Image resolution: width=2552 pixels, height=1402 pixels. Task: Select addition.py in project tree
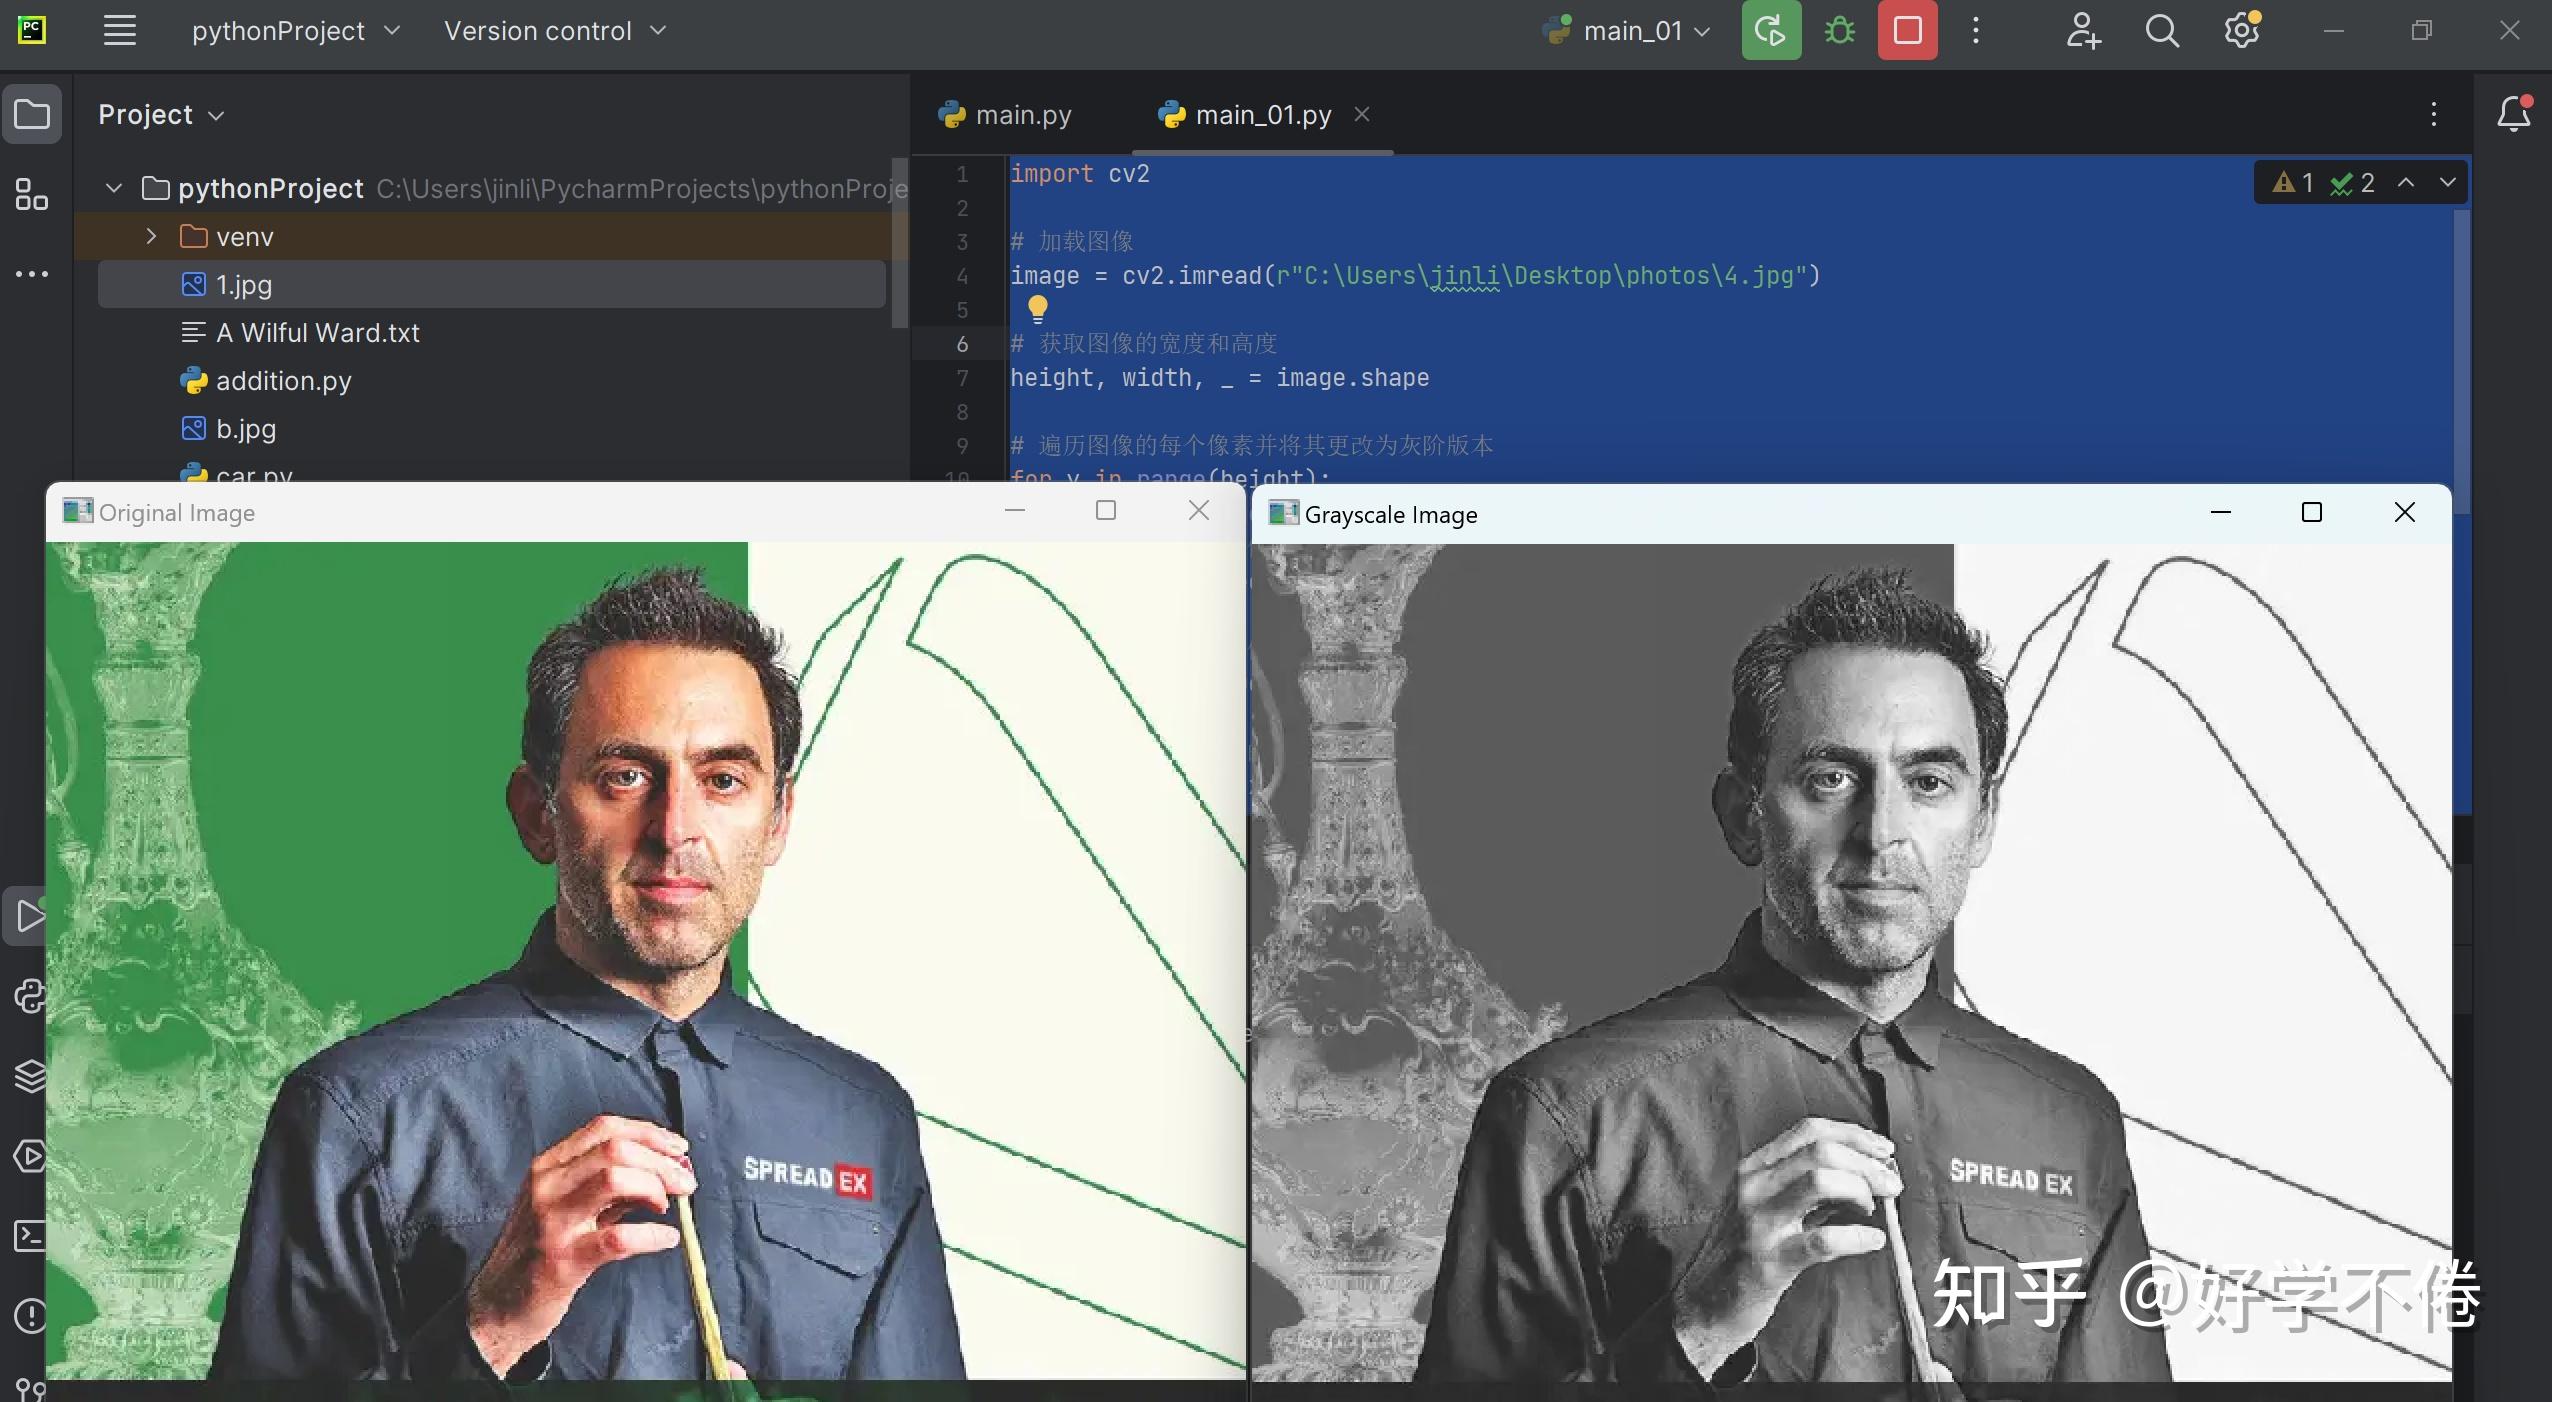pyautogui.click(x=283, y=381)
